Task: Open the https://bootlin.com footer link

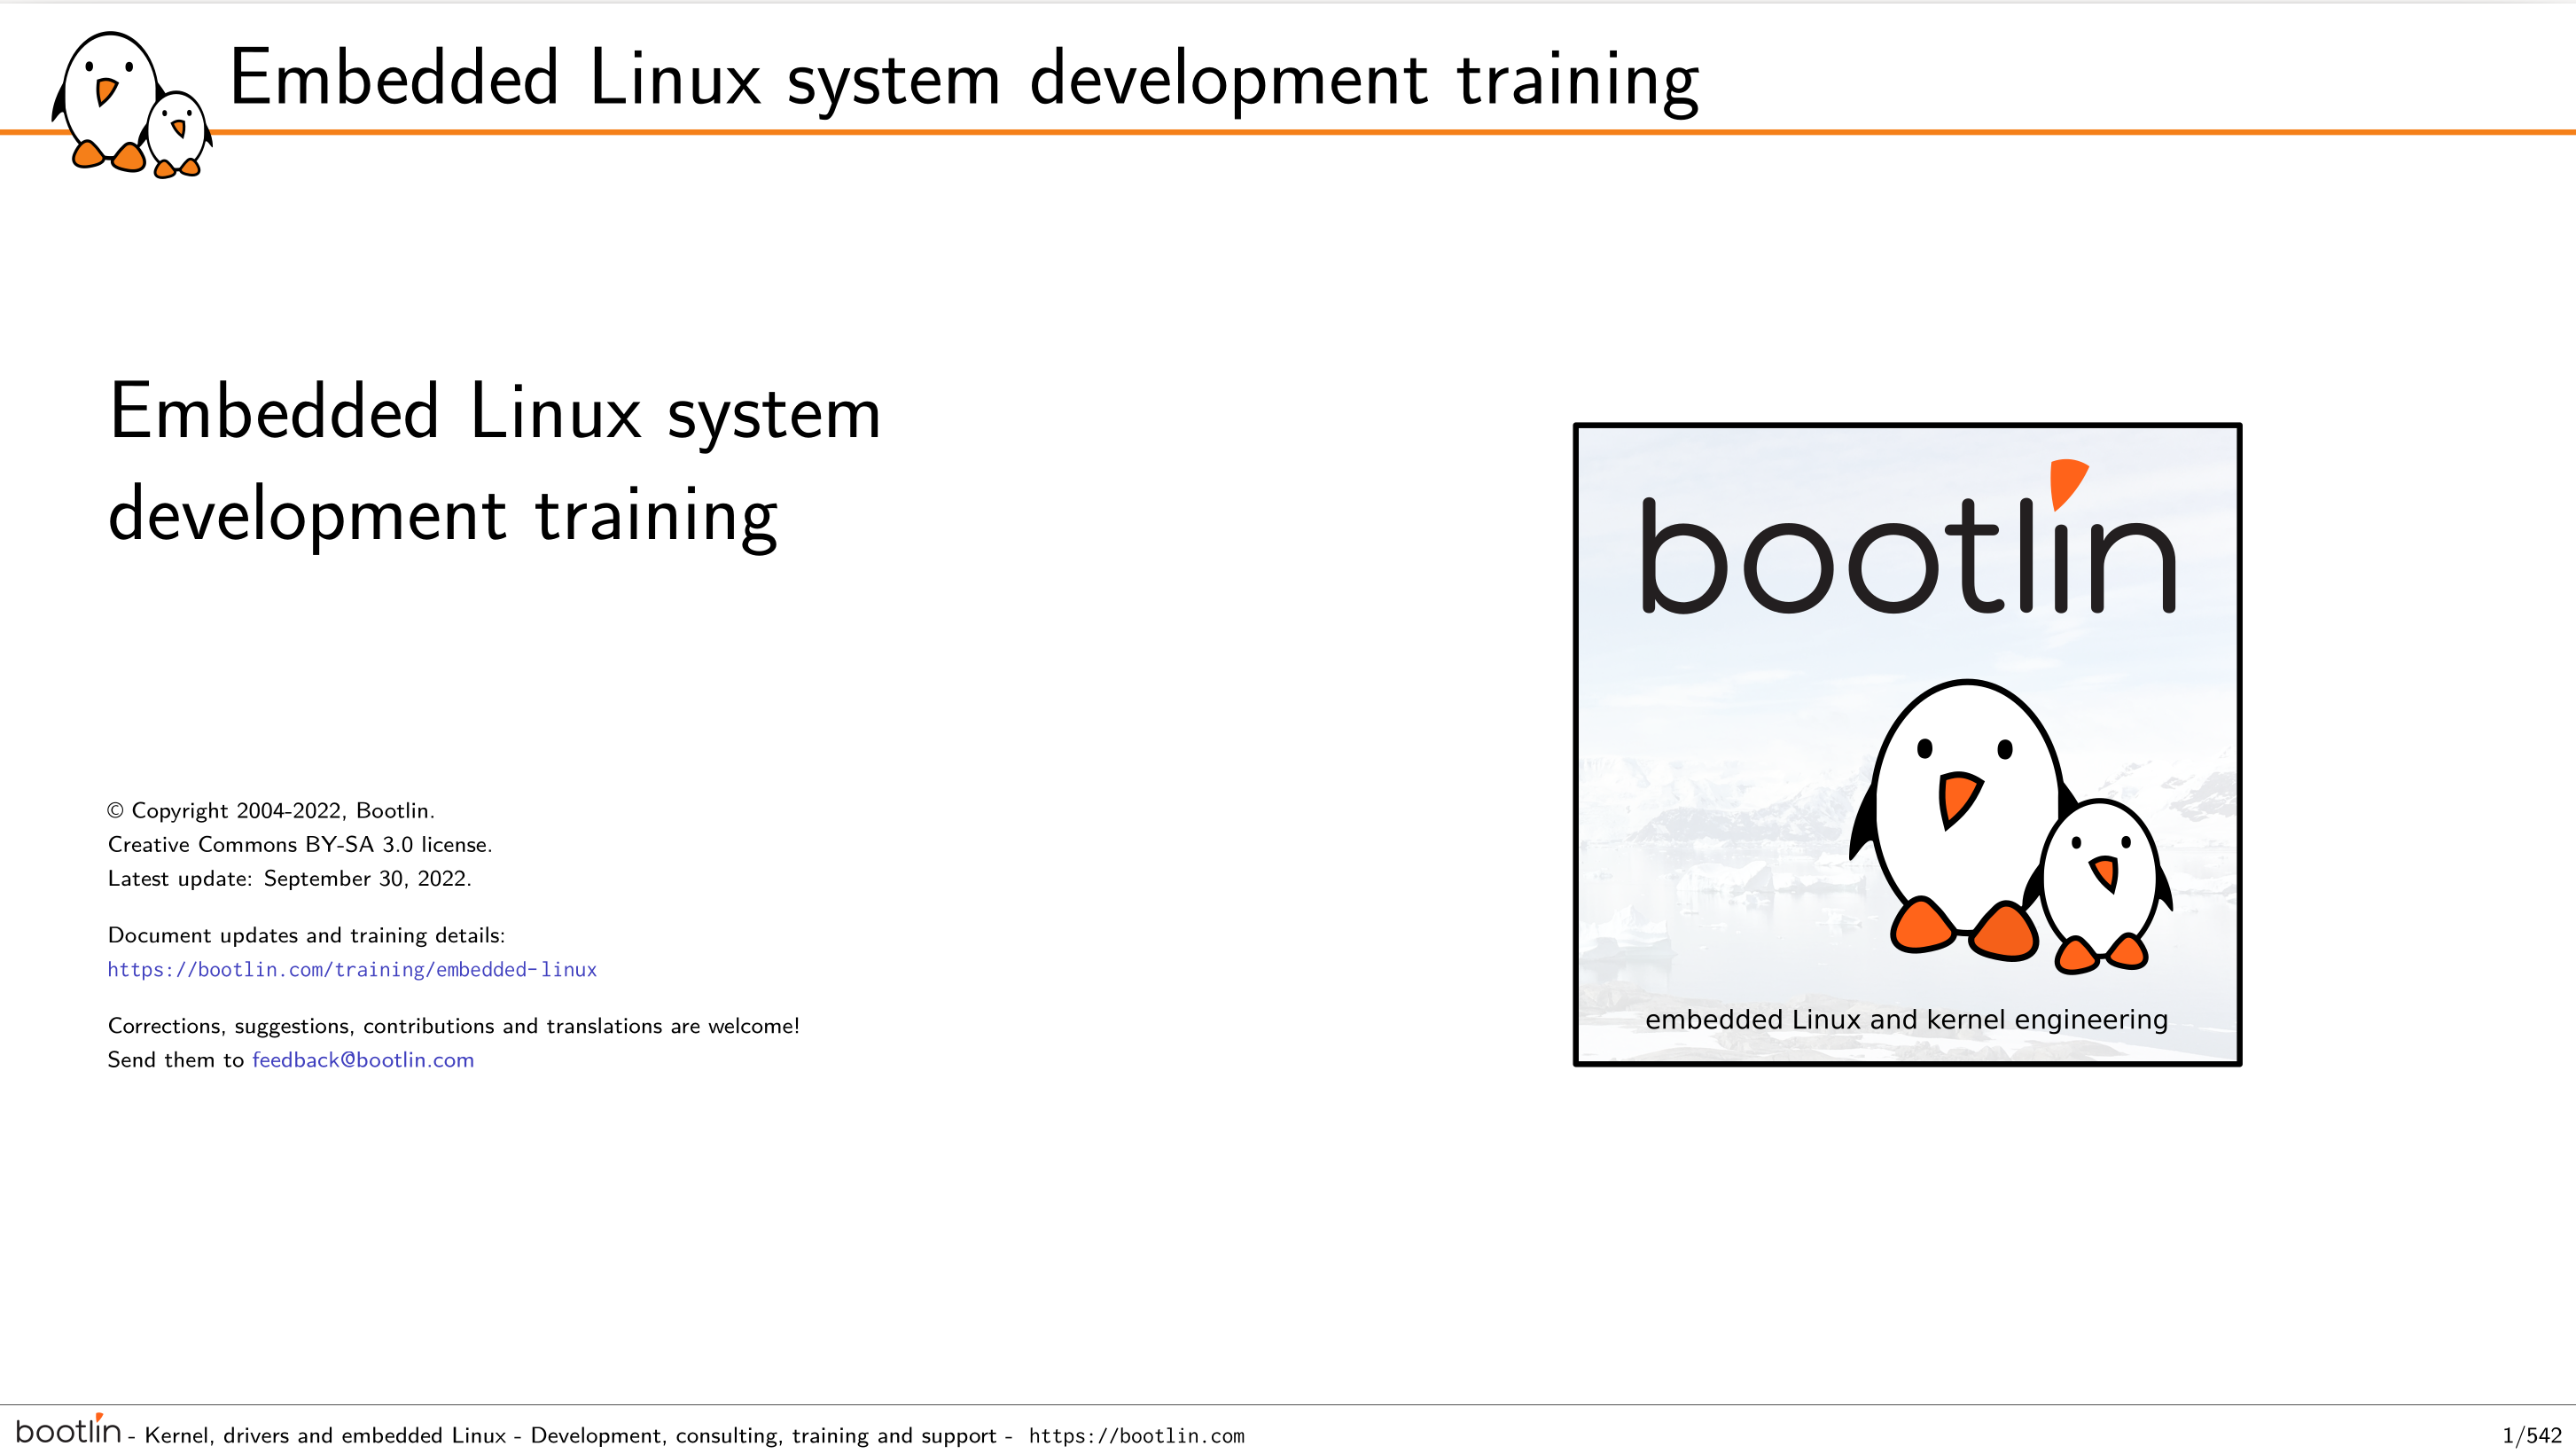Action: (1136, 1436)
